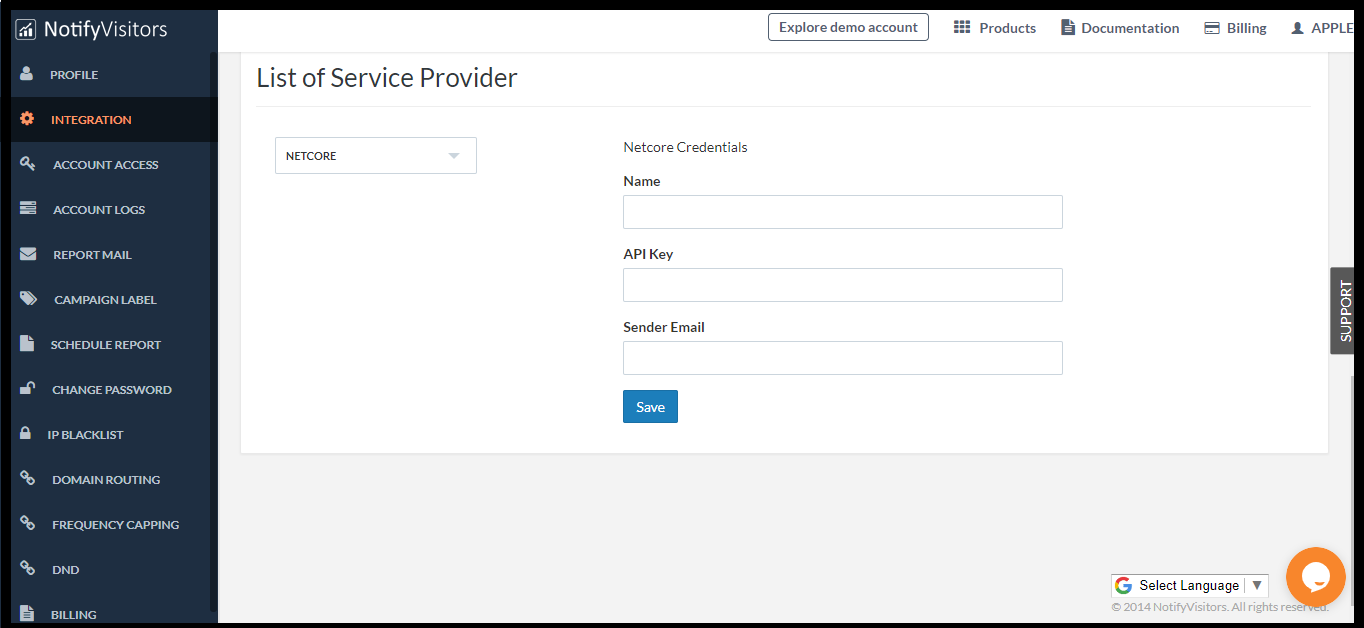This screenshot has height=628, width=1364.
Task: Open the Billing link in header
Action: click(1235, 28)
